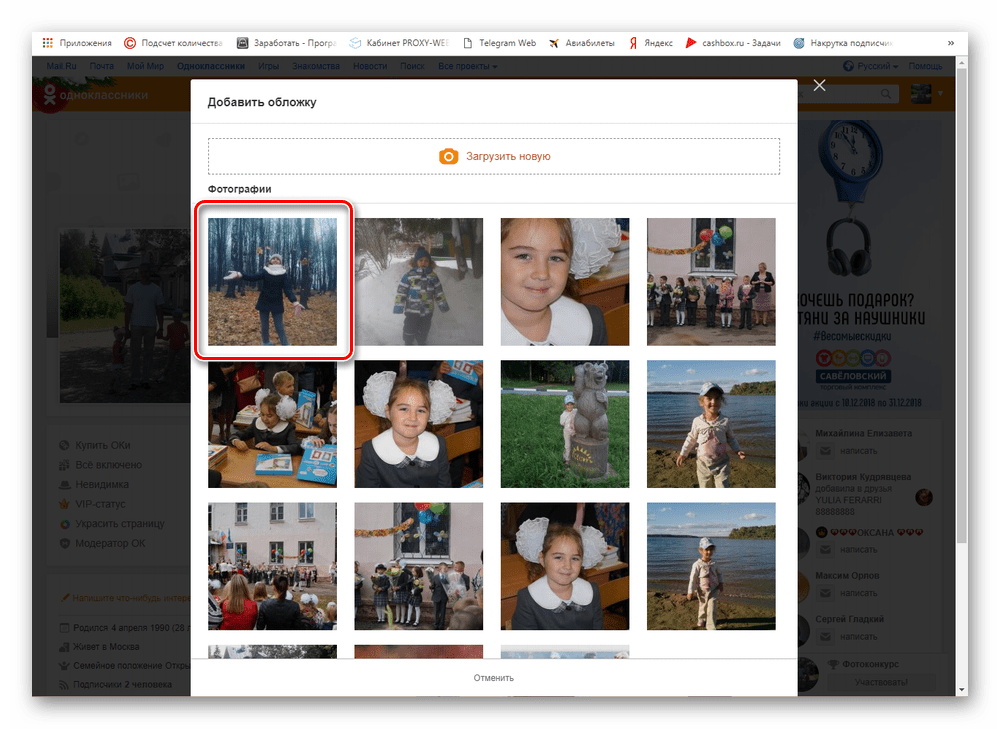Open the Яндекс bookmark
Viewport: 1000px width, 729px height.
pyautogui.click(x=651, y=43)
